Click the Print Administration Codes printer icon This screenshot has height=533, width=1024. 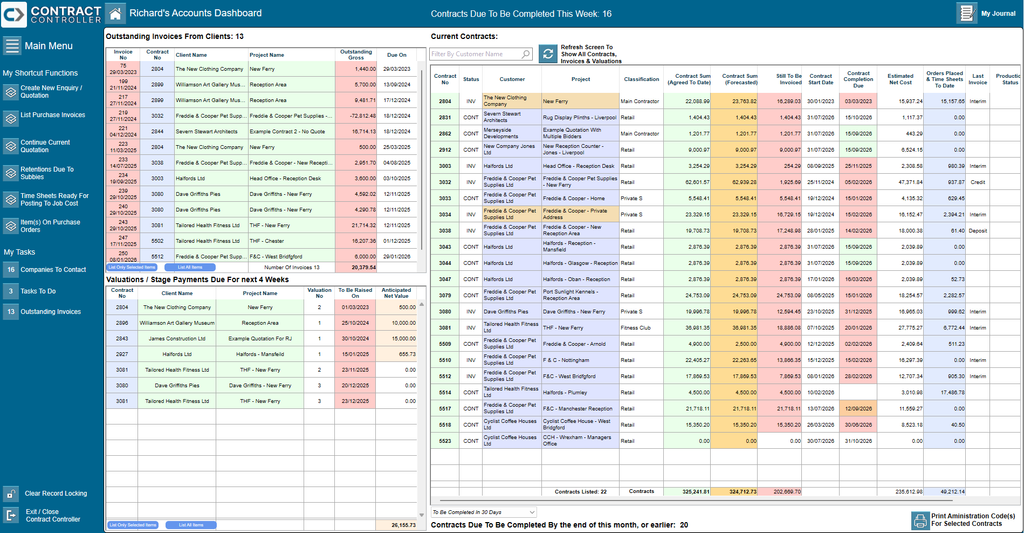pos(920,521)
